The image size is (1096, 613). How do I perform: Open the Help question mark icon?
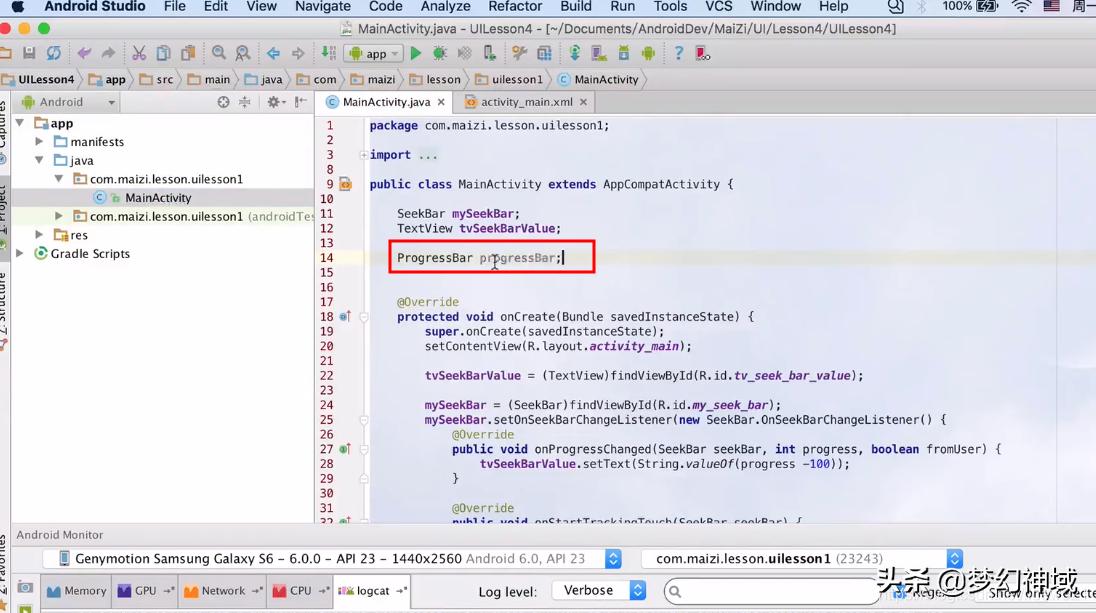(x=678, y=53)
